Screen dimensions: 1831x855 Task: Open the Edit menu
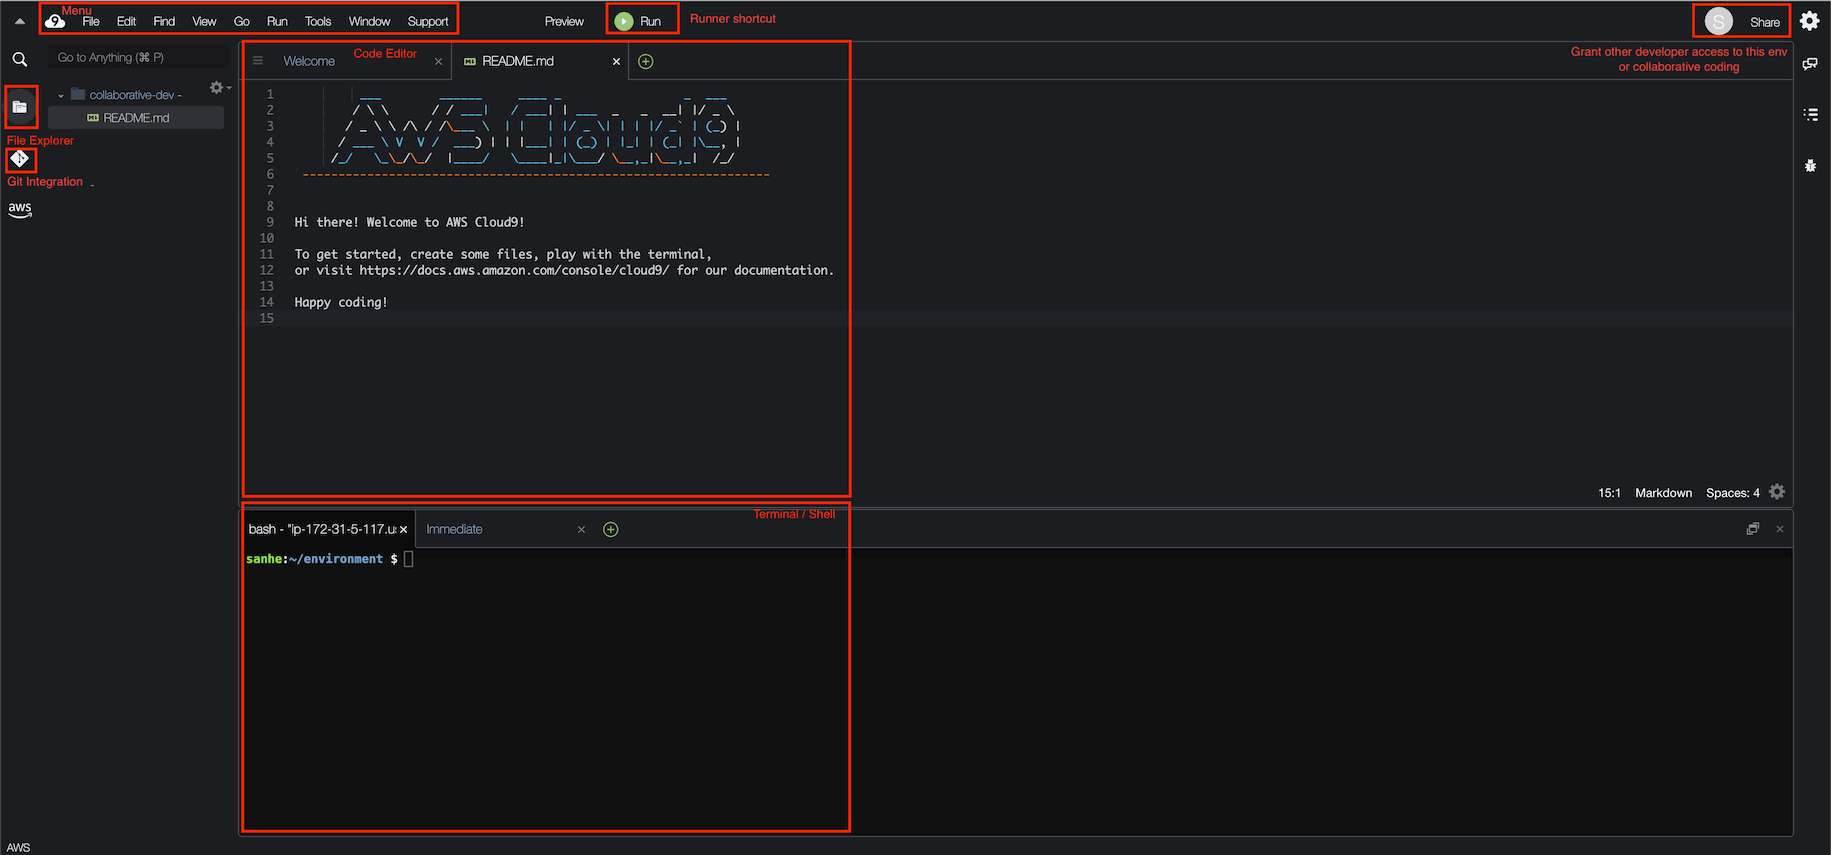126,21
